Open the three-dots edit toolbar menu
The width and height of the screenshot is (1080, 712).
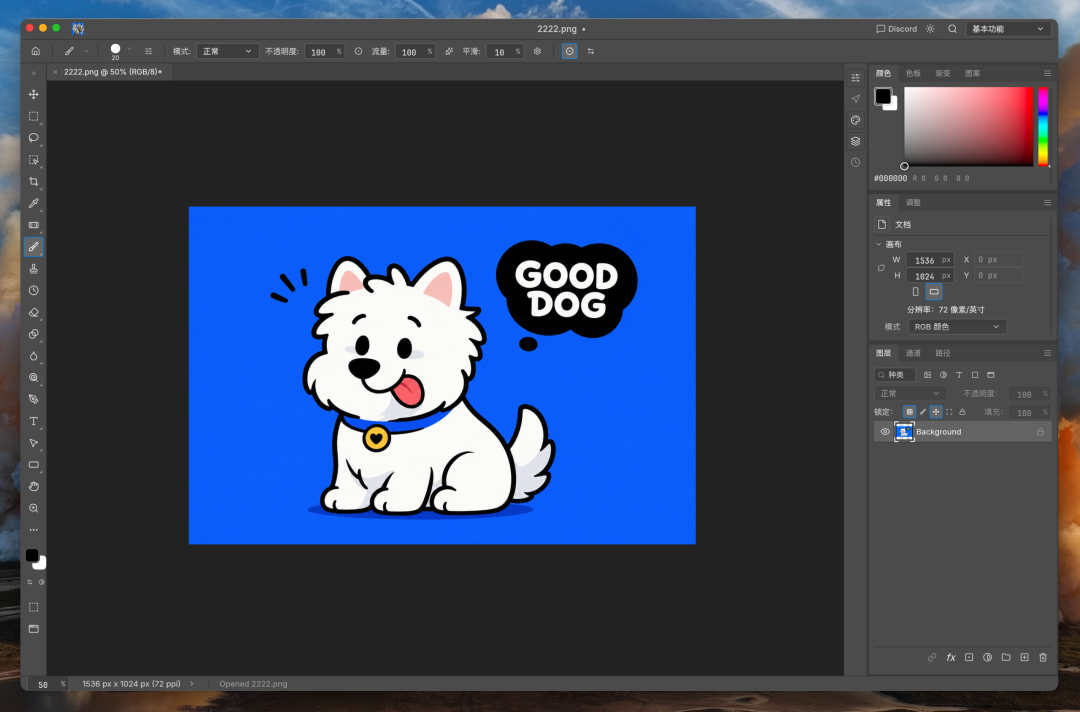click(x=33, y=530)
